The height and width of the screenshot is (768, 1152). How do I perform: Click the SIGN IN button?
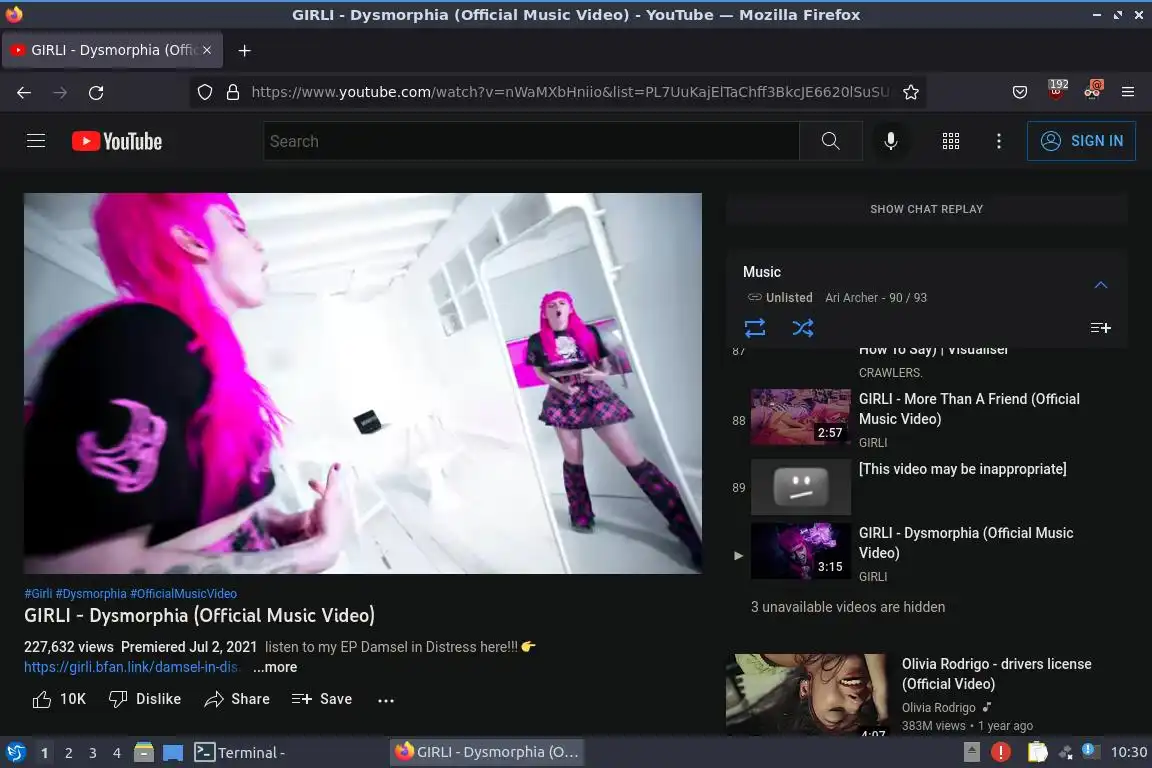coord(1081,141)
